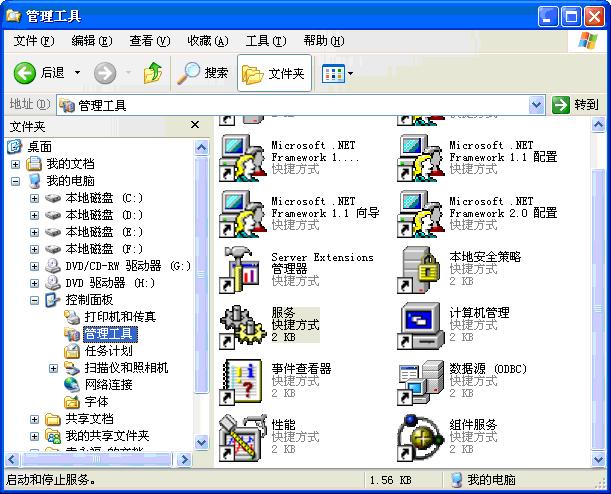The image size is (611, 494).
Task: Expand 本地磁盘 (F:) node
Action: click(x=34, y=249)
